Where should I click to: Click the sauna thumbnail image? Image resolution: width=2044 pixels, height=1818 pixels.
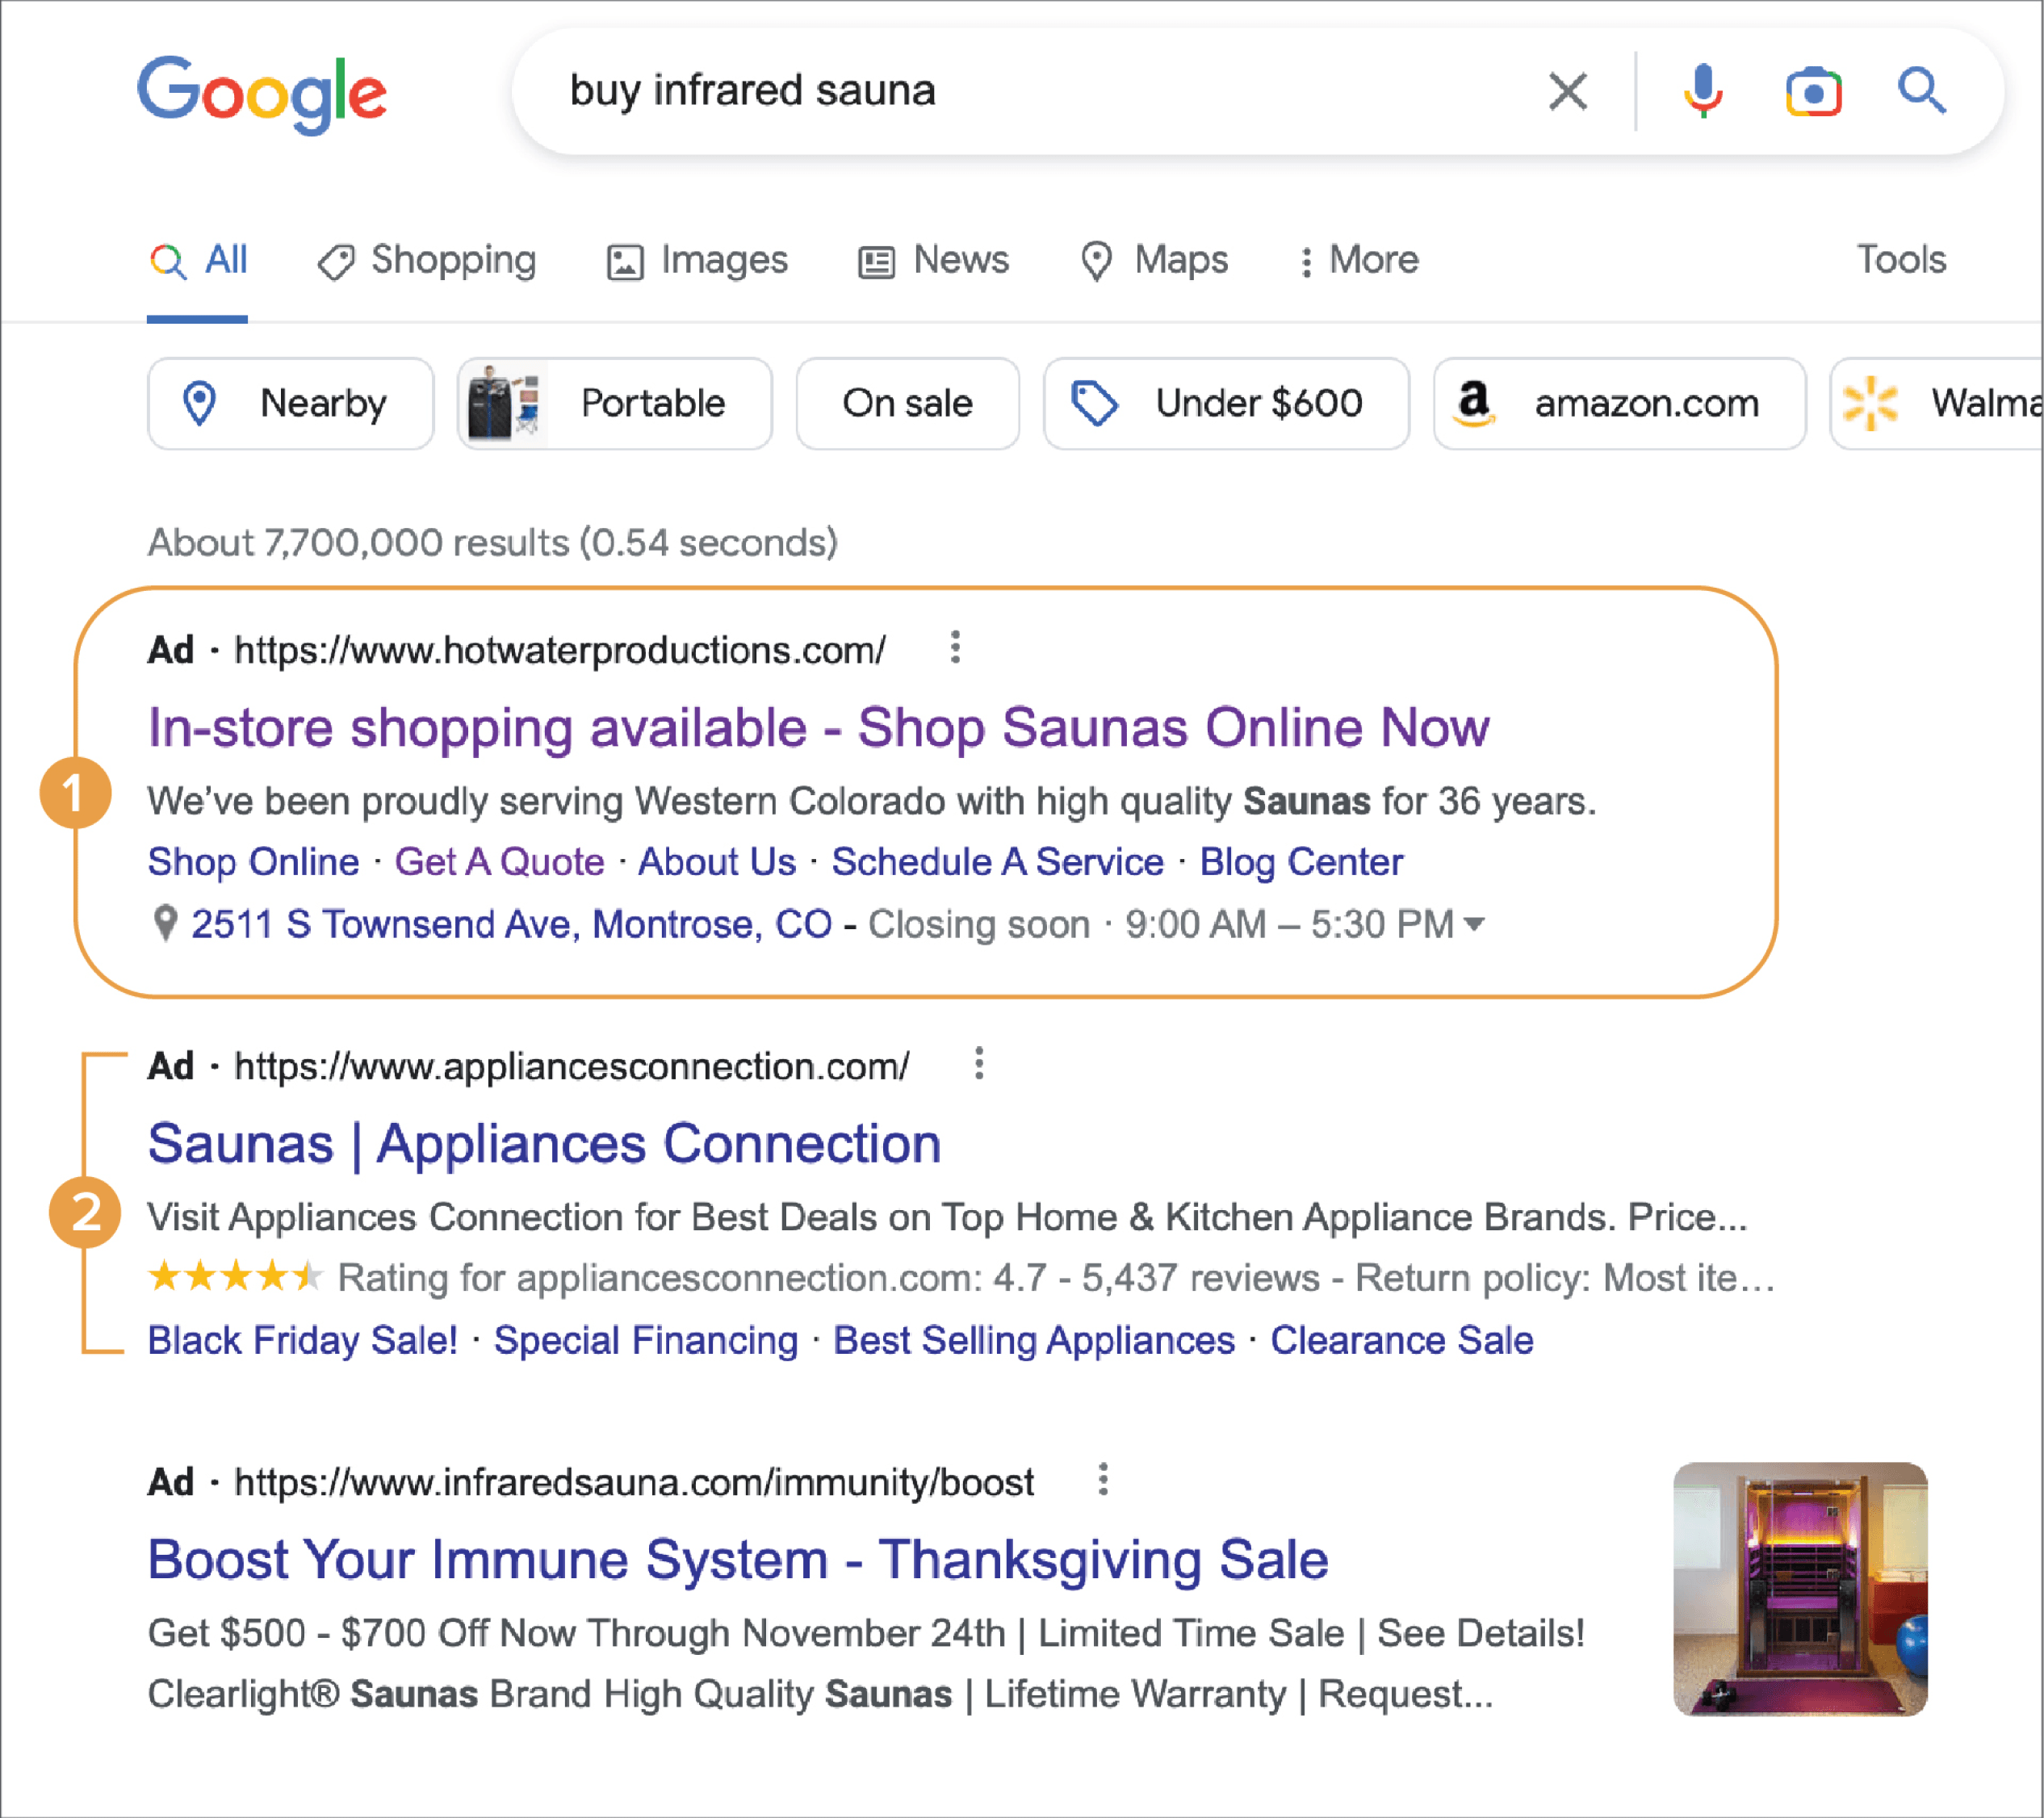[1799, 1589]
